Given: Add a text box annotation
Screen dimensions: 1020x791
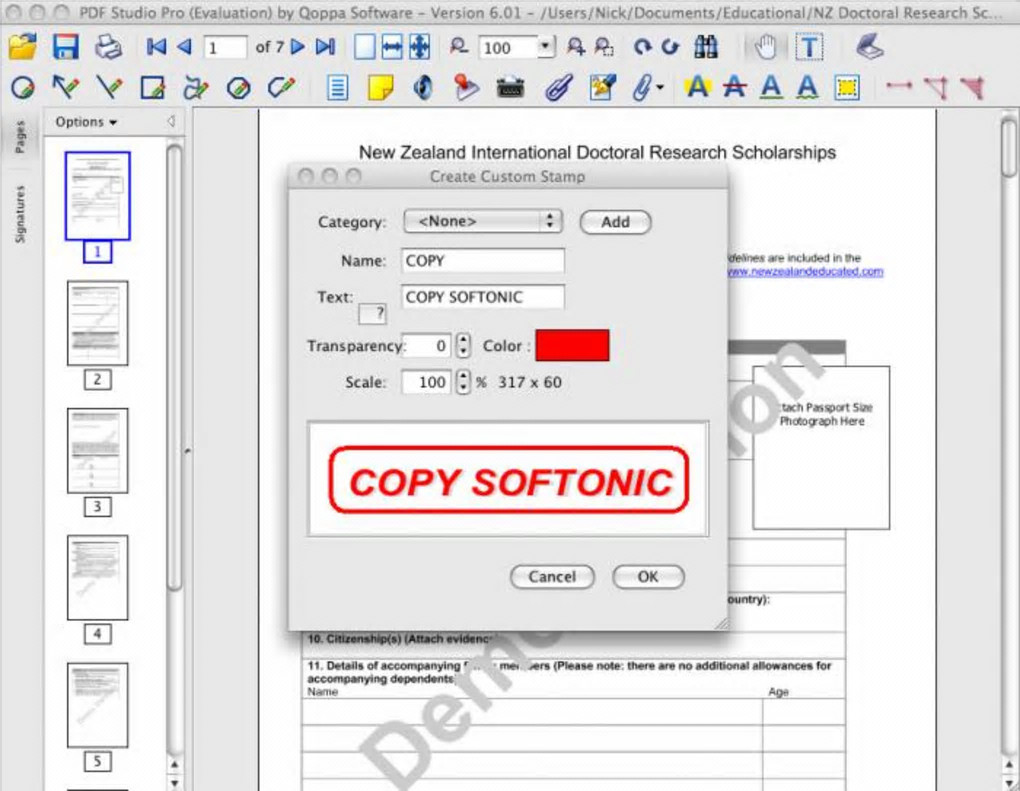Looking at the screenshot, I should click(x=337, y=88).
